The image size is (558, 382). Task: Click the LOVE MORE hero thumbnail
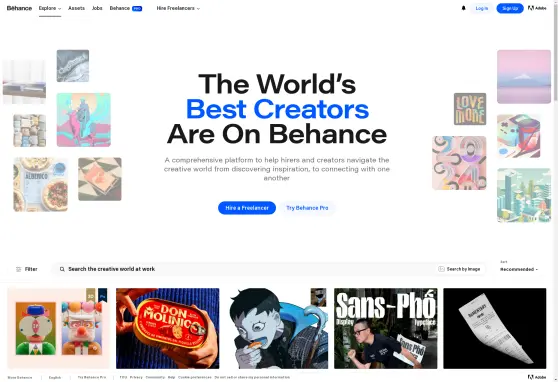[x=470, y=109]
